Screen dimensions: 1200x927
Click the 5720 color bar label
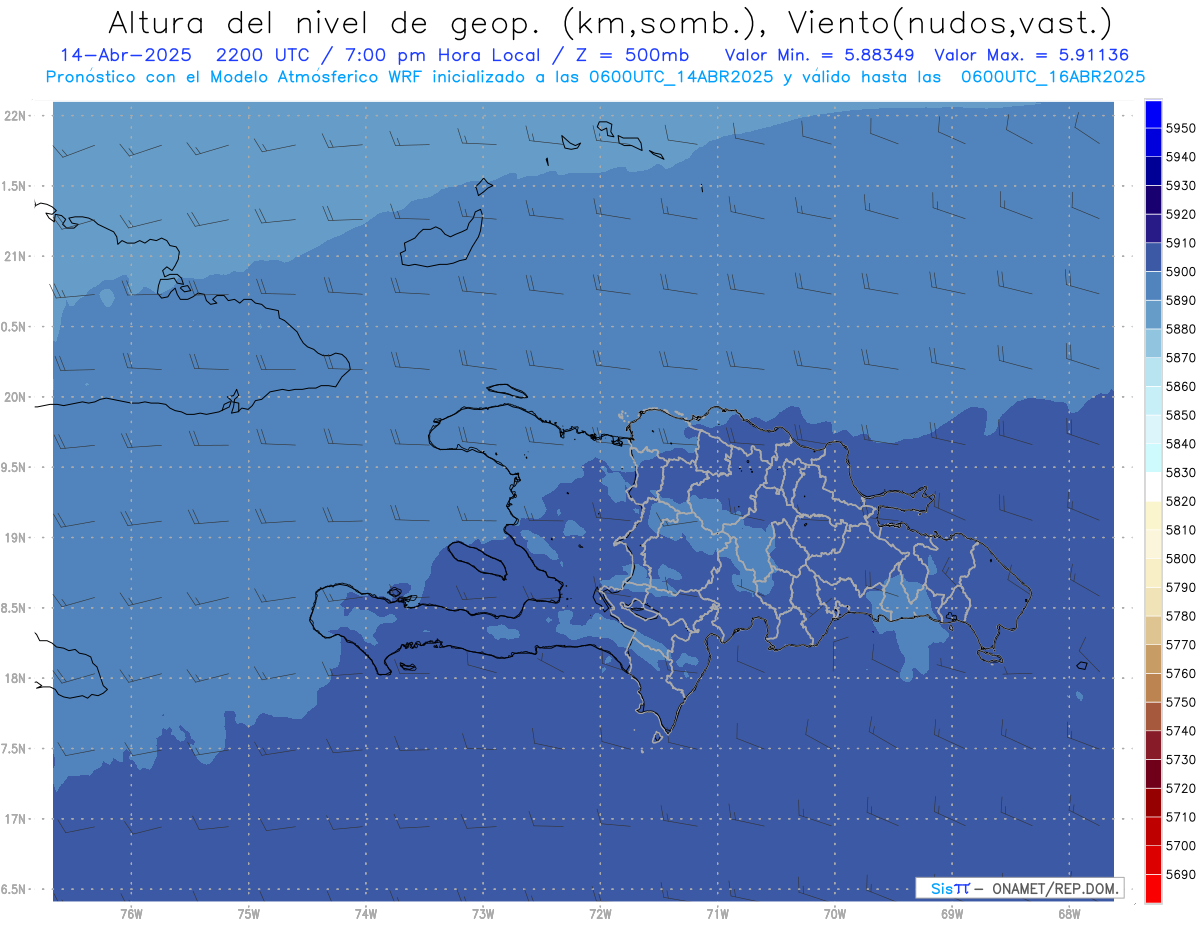[1181, 788]
